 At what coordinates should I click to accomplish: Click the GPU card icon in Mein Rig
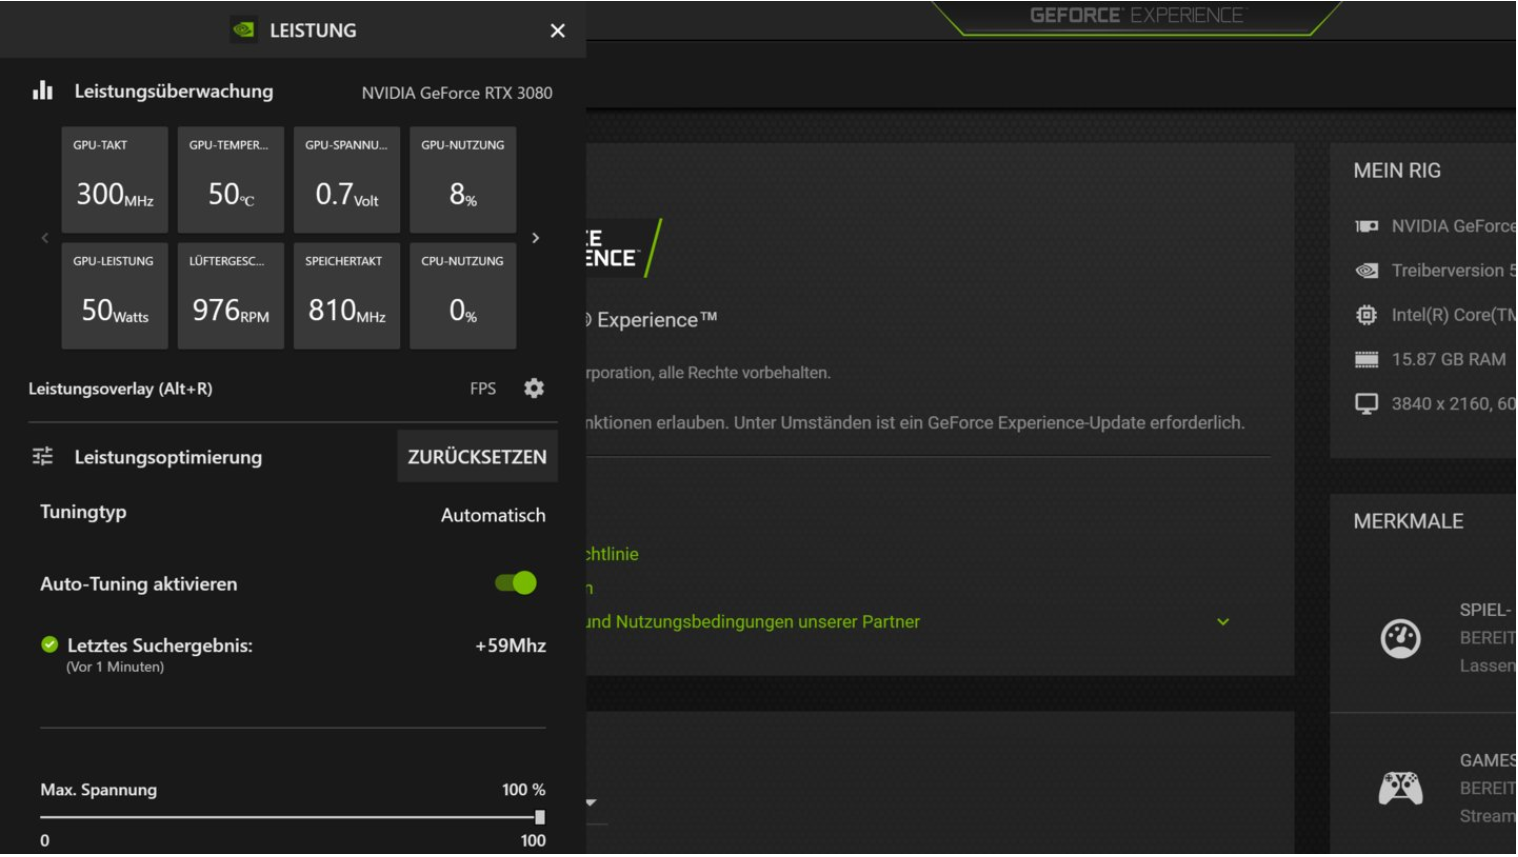[x=1366, y=226]
